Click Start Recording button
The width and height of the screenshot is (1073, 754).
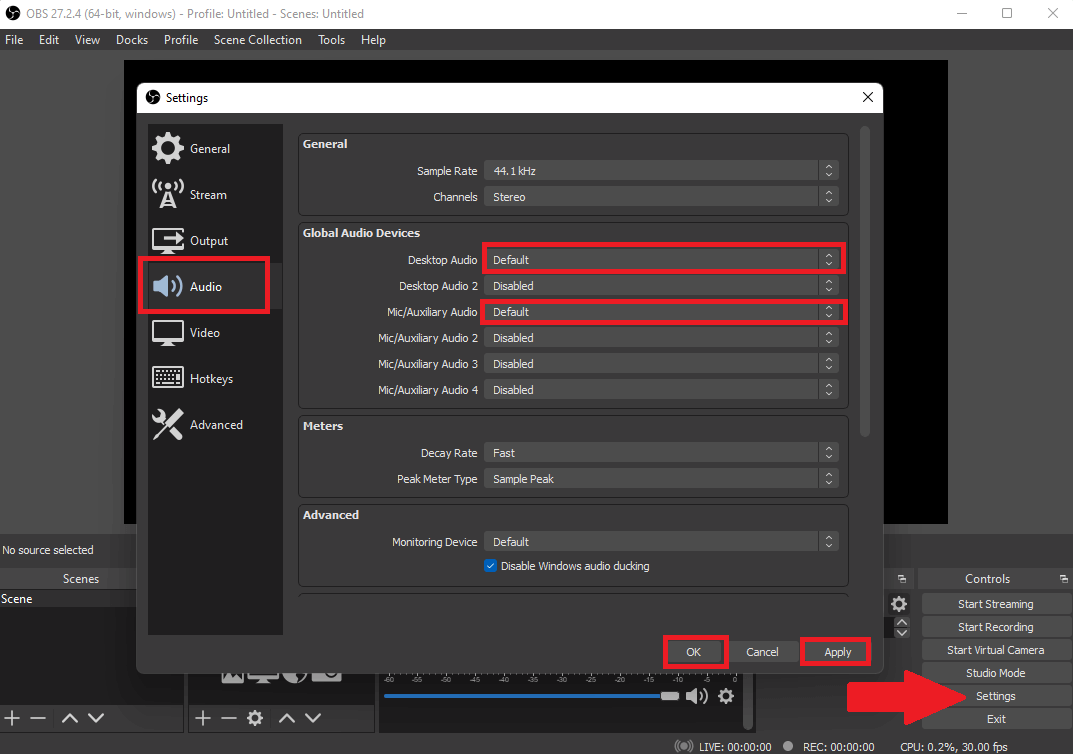click(995, 627)
